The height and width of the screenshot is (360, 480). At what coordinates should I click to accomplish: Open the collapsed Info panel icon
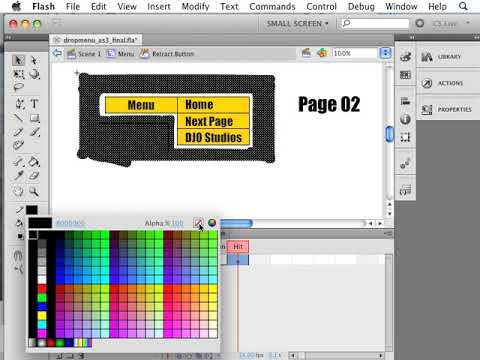click(x=405, y=119)
